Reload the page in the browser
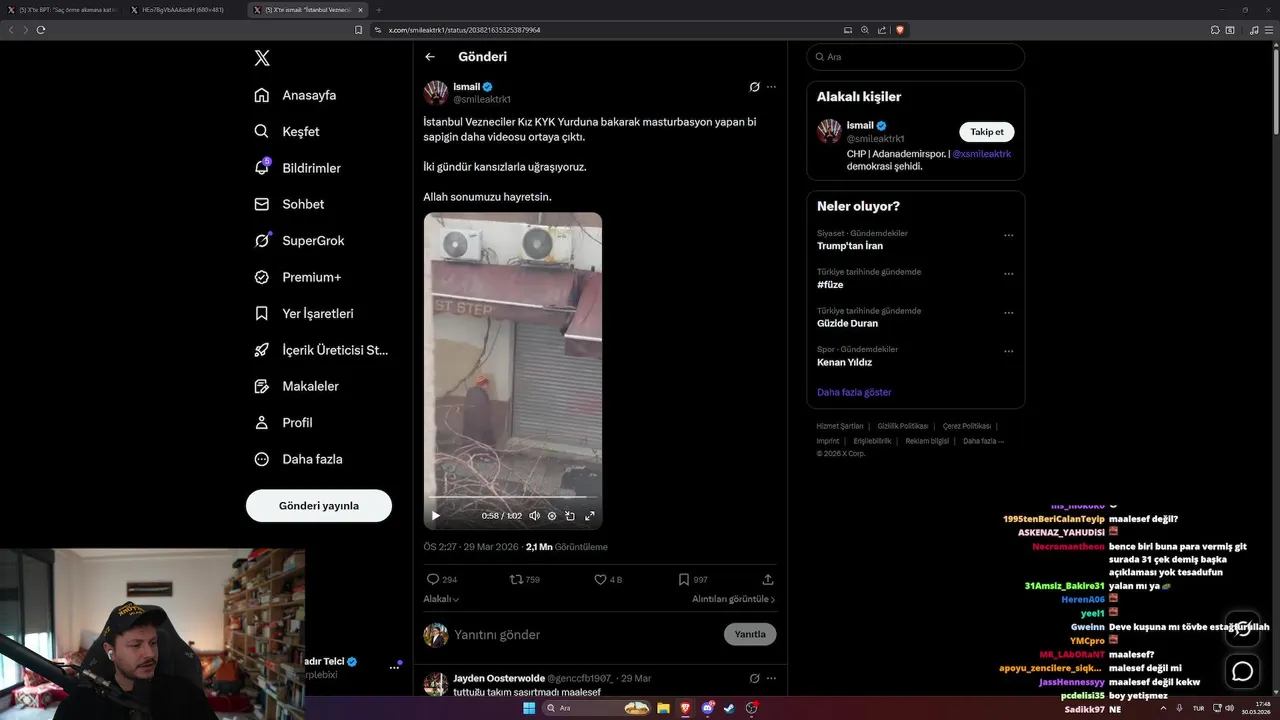The image size is (1280, 720). tap(41, 30)
